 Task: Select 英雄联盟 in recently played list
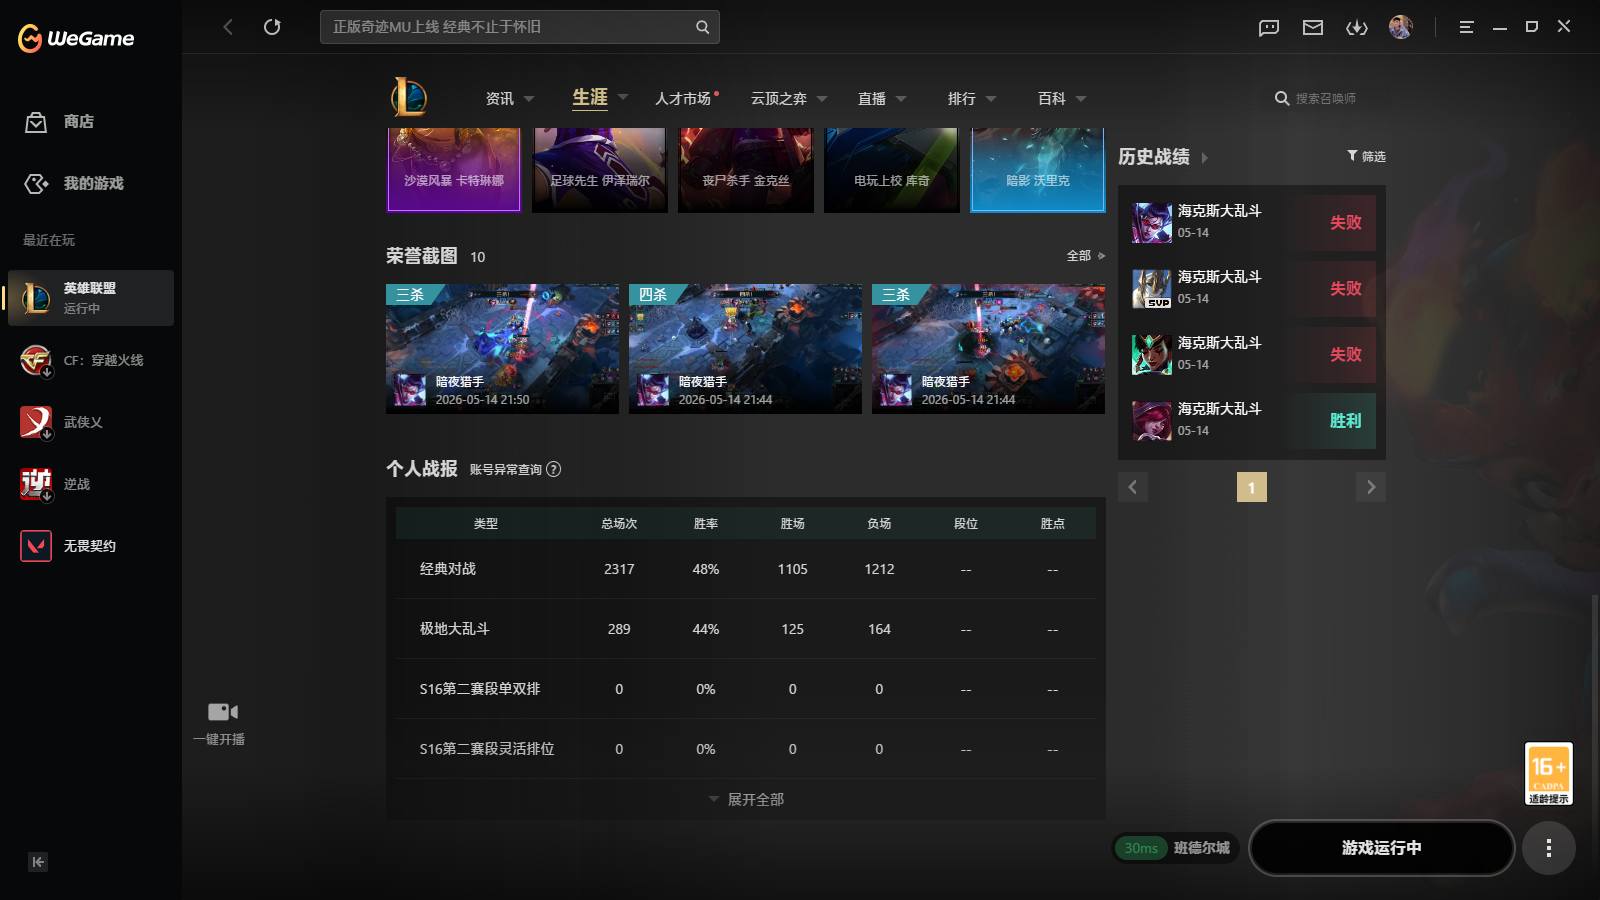point(91,298)
